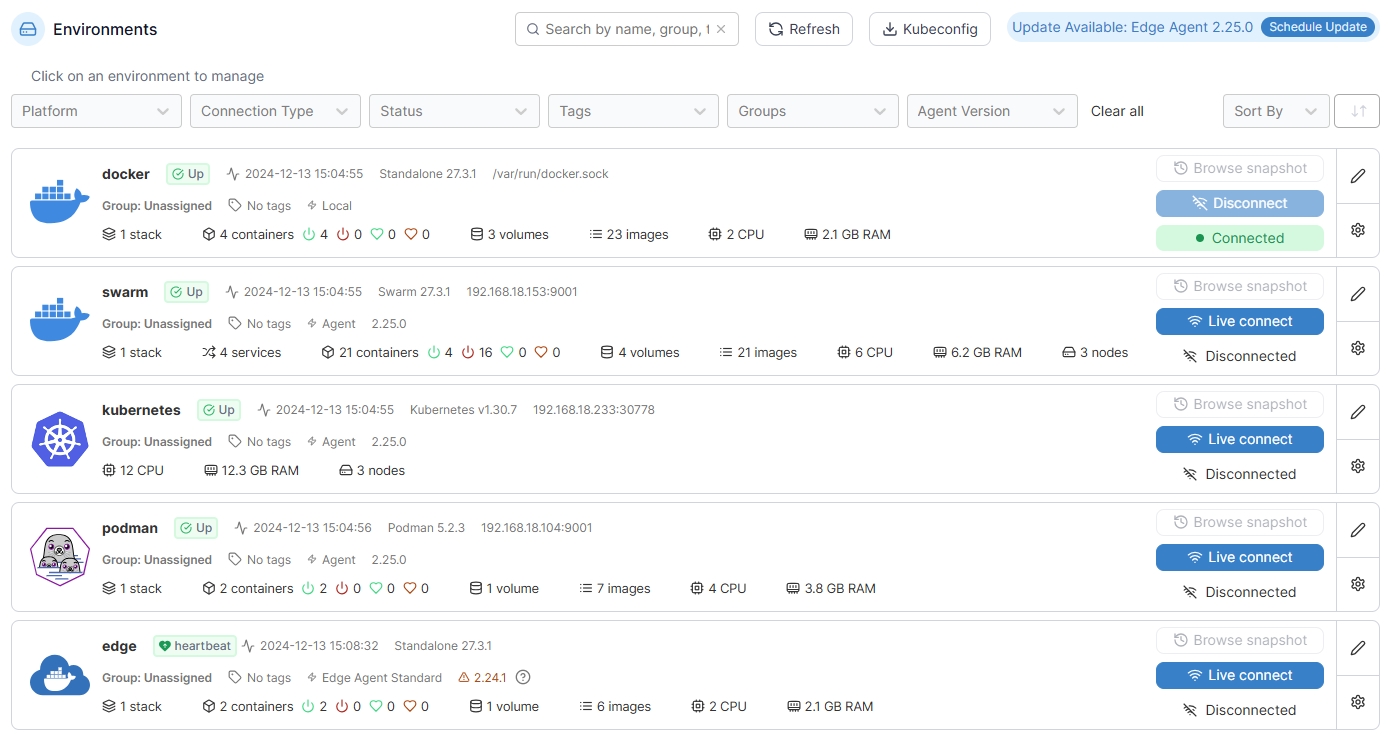Click the Kubernetes helm logo icon
Image resolution: width=1389 pixels, height=738 pixels.
[60, 439]
